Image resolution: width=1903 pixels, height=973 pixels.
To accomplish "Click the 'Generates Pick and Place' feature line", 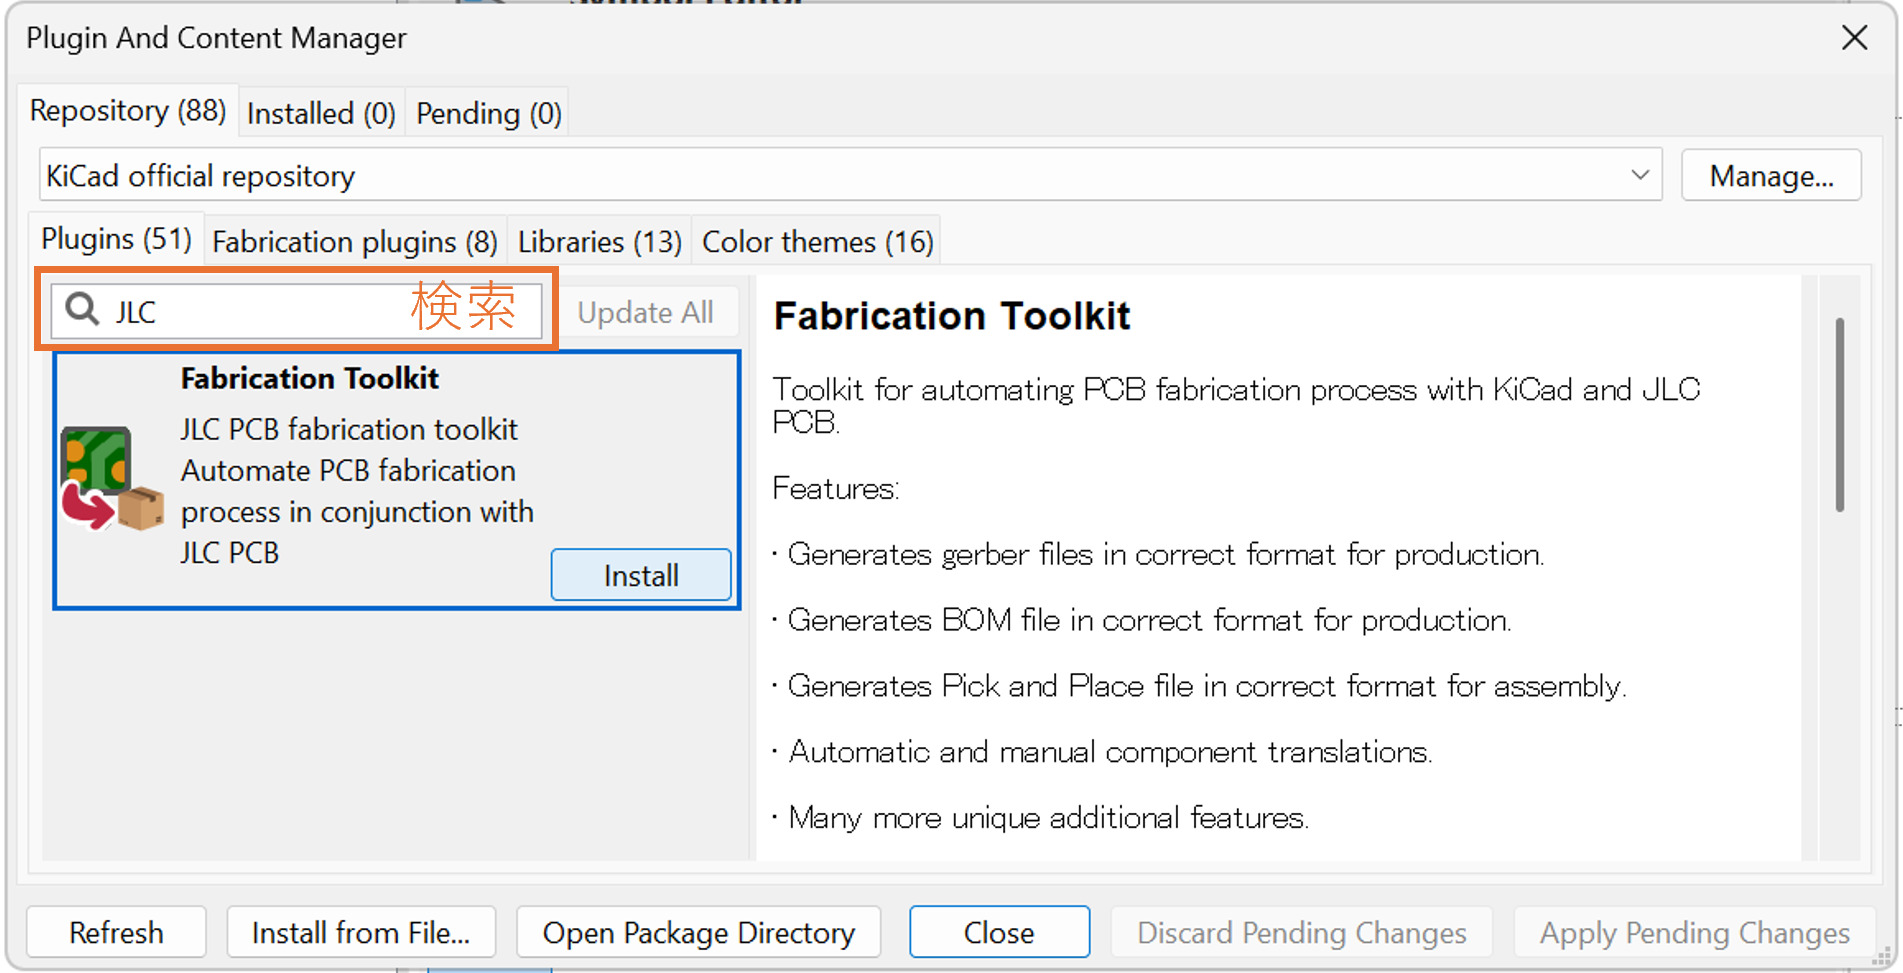I will point(1199,686).
